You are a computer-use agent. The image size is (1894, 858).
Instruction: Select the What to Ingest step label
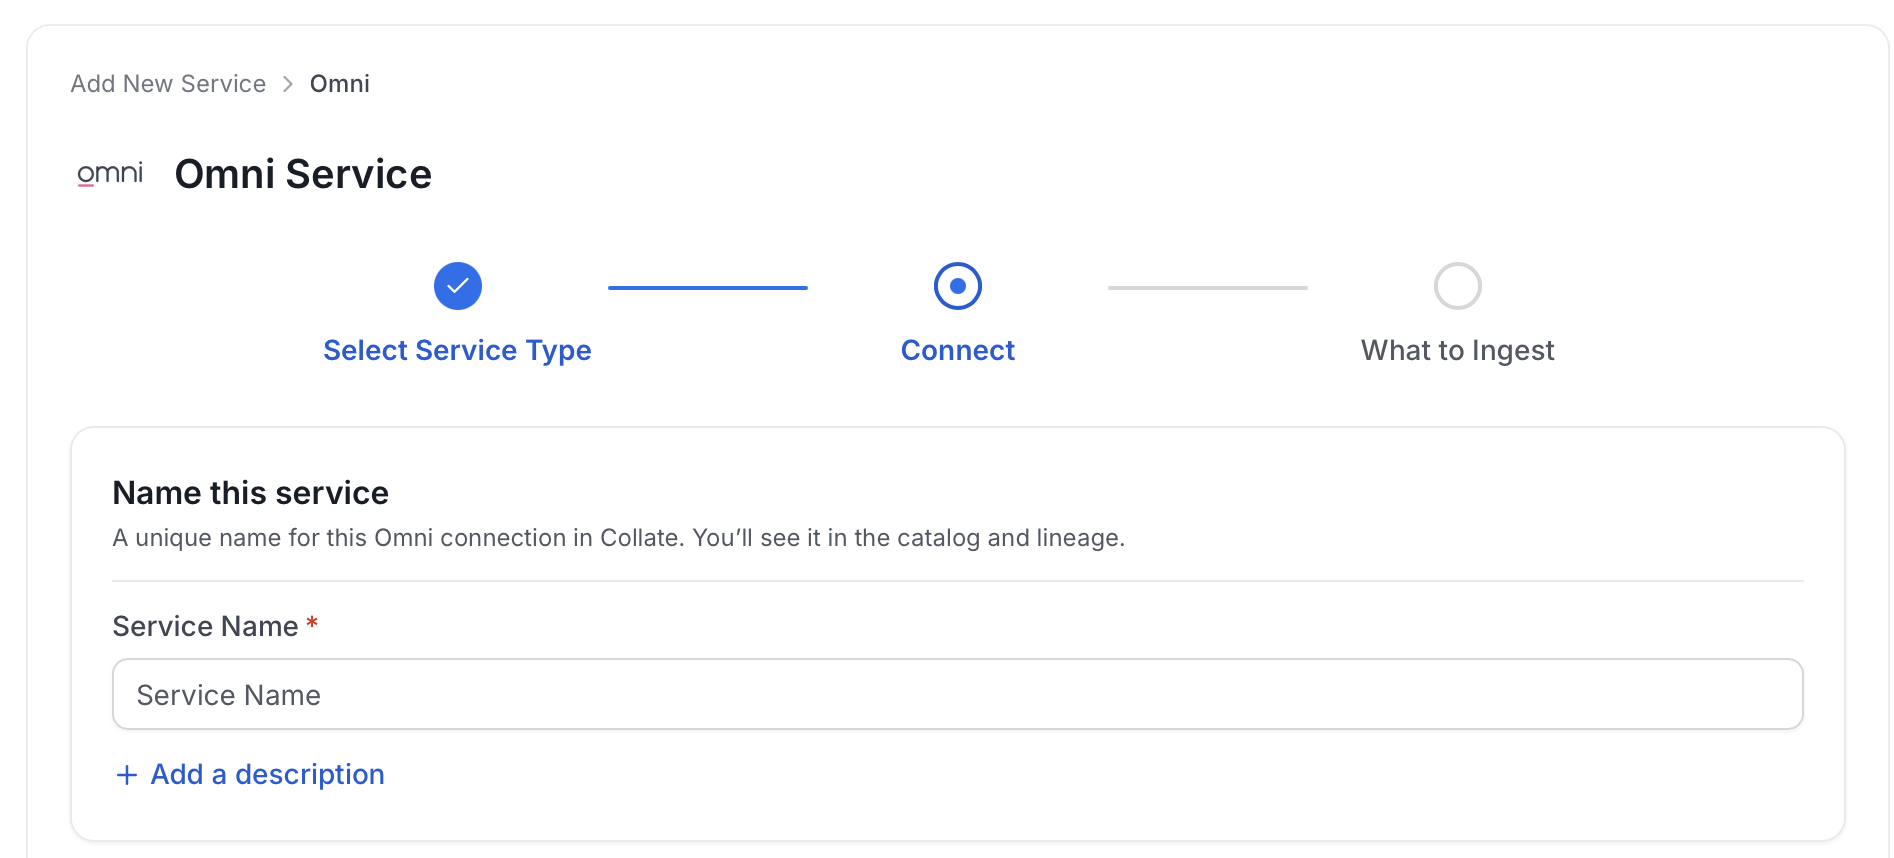1458,350
